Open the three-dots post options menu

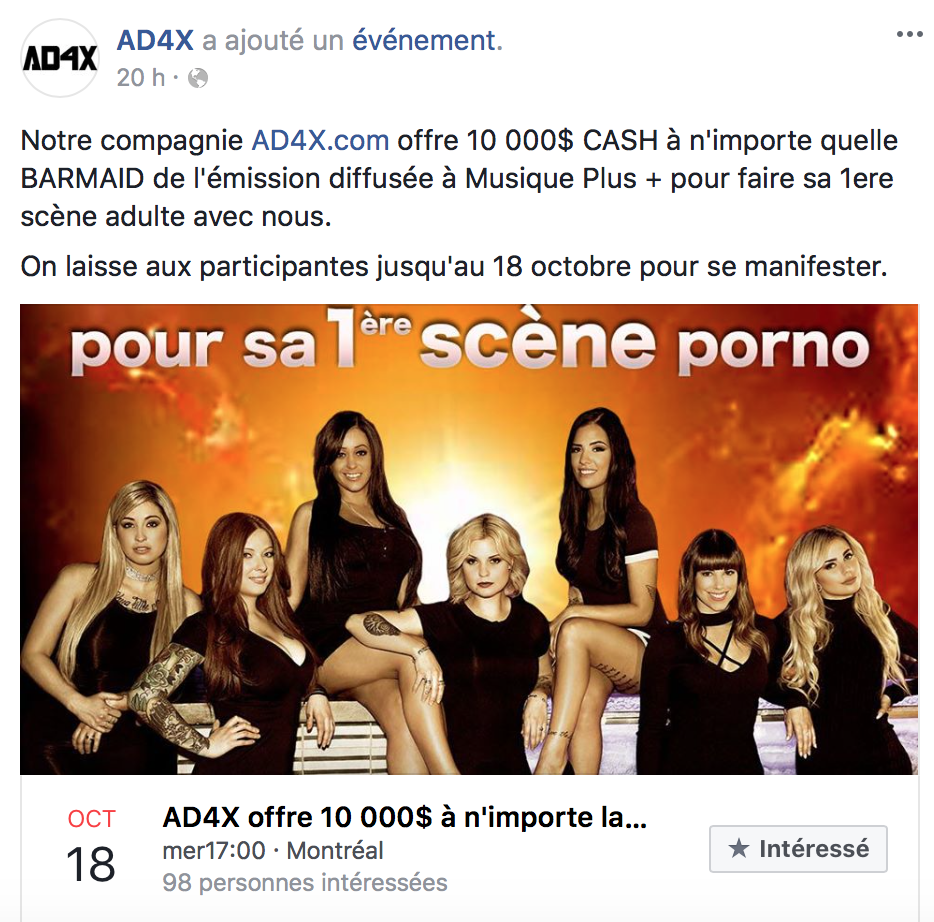[909, 35]
